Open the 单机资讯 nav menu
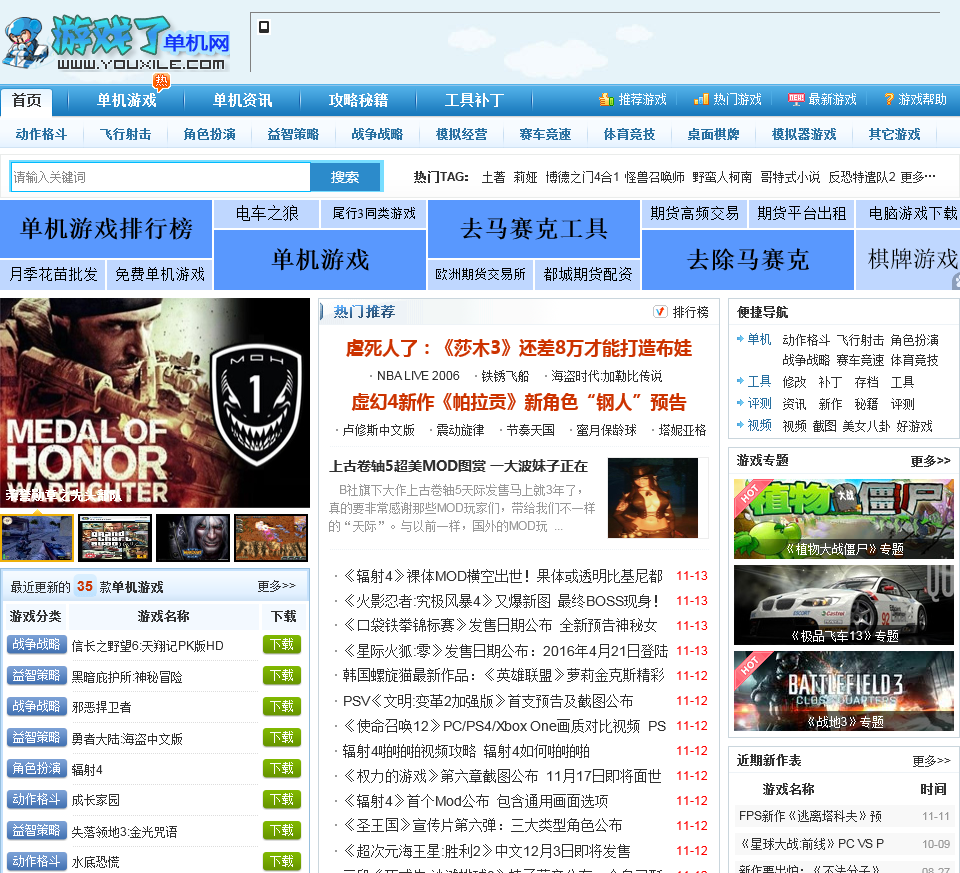This screenshot has height=873, width=960. 242,100
